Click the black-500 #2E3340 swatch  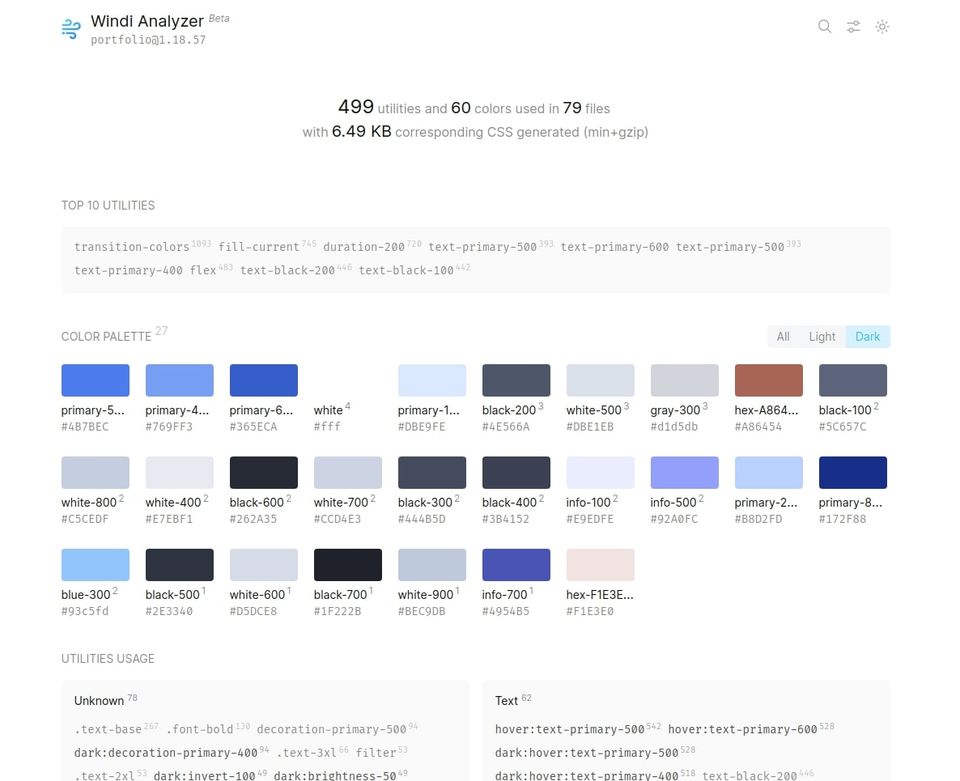pyautogui.click(x=179, y=565)
